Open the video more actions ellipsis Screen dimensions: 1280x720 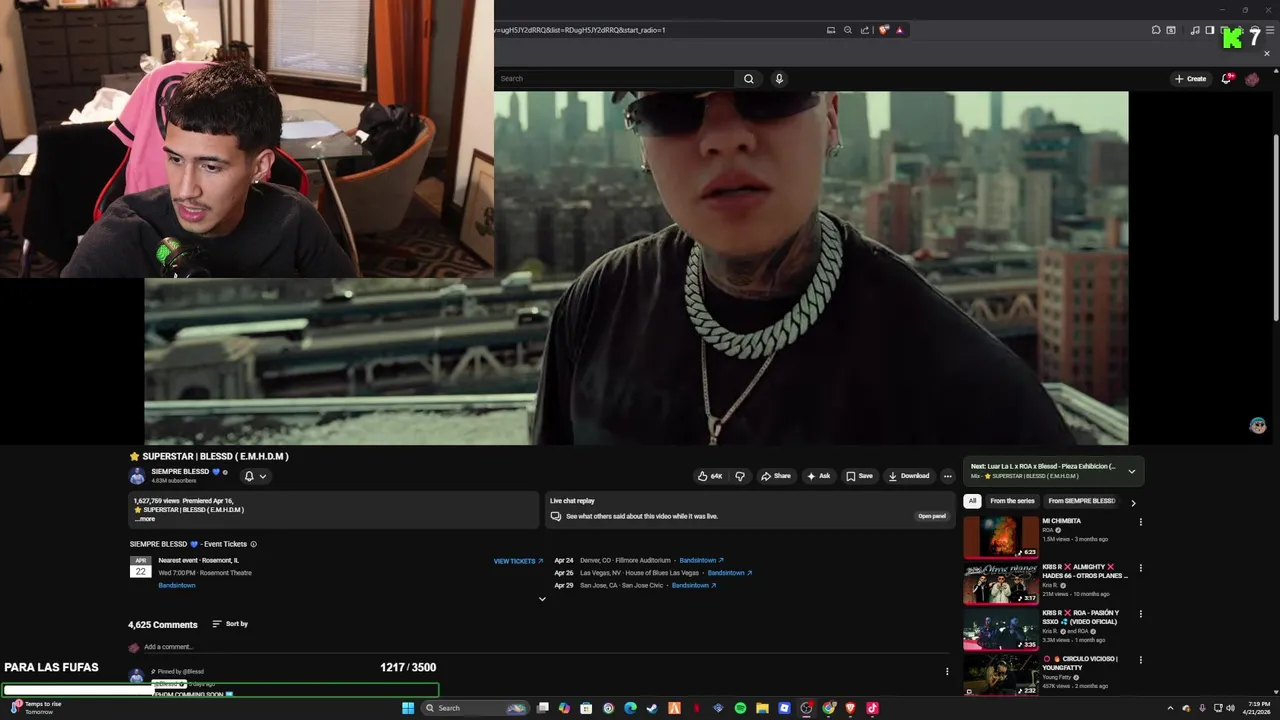(x=948, y=476)
